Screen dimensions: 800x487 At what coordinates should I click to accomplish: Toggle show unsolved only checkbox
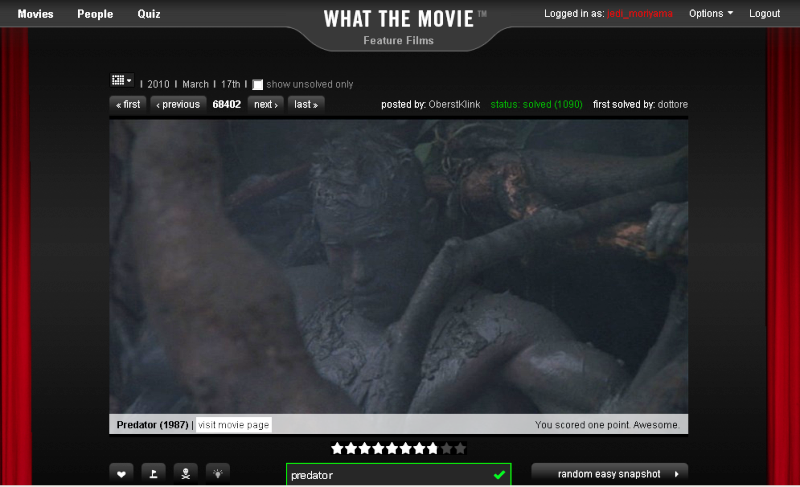pyautogui.click(x=258, y=85)
